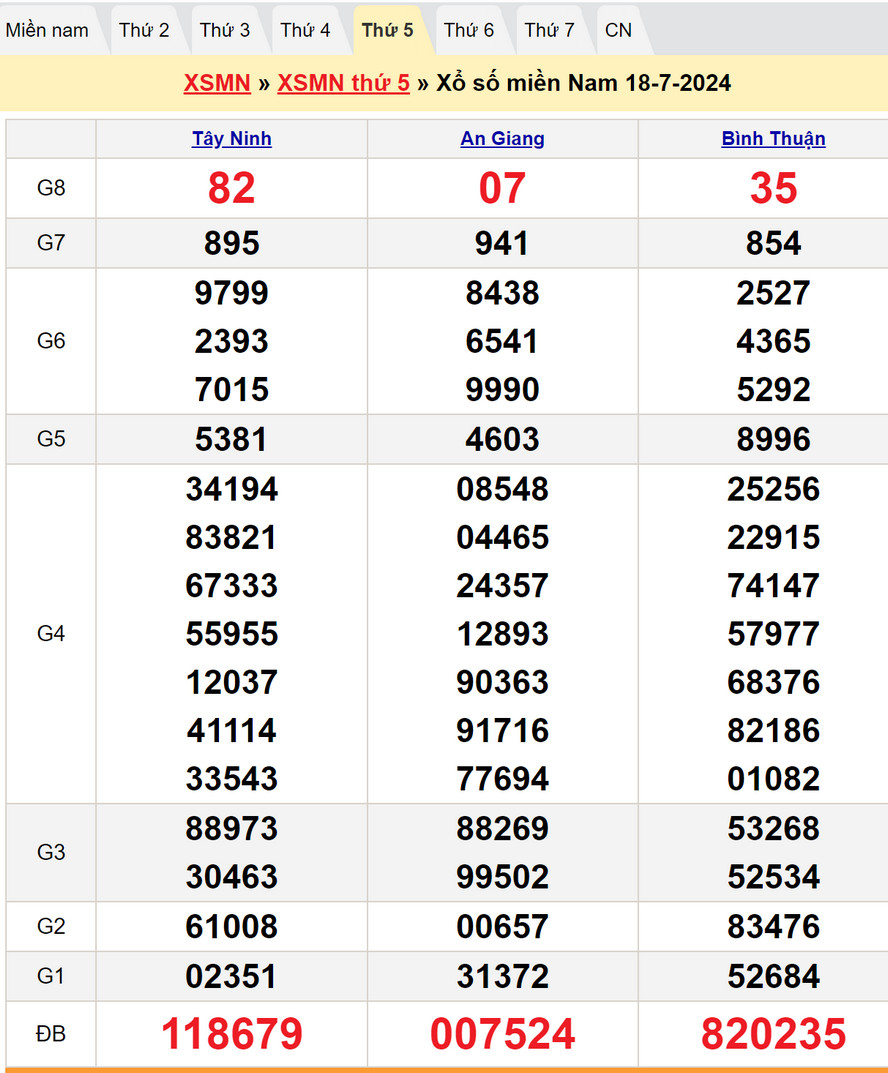Follow the XSMN breadcrumb link

click(x=217, y=83)
